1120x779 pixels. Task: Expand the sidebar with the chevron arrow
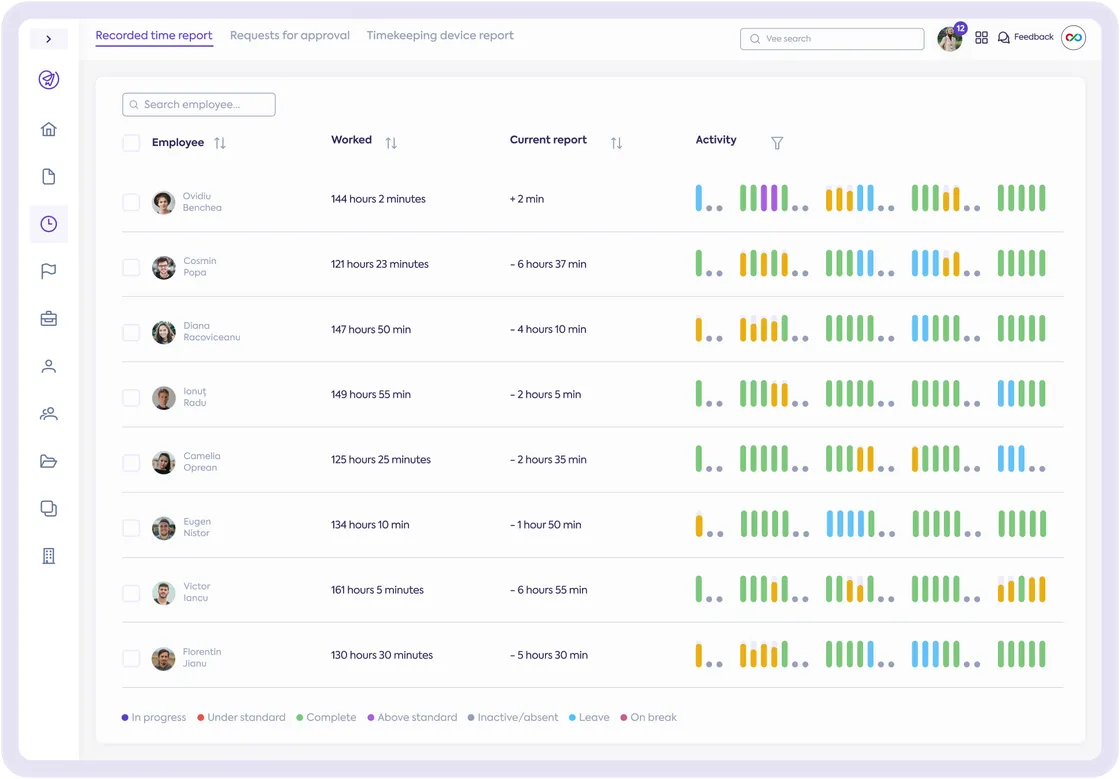coord(49,39)
